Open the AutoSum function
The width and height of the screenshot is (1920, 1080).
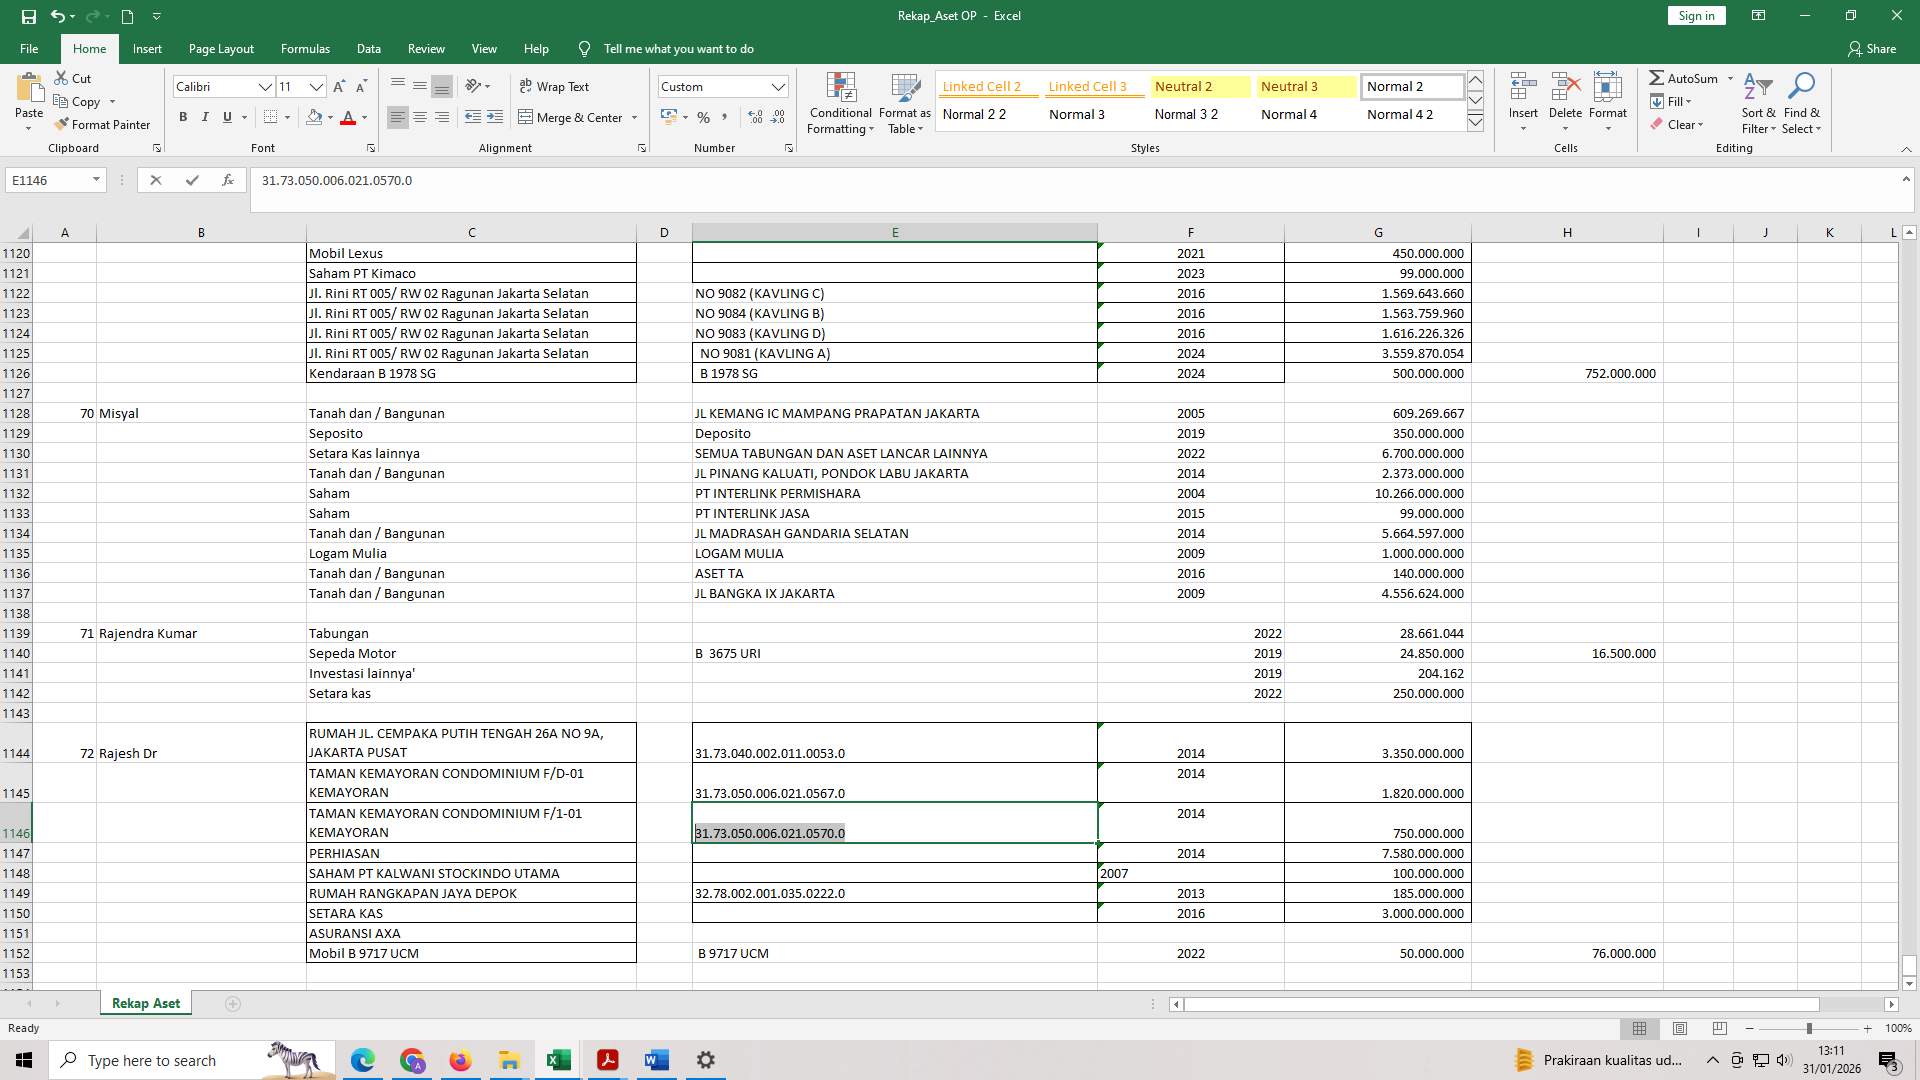(x=1690, y=77)
